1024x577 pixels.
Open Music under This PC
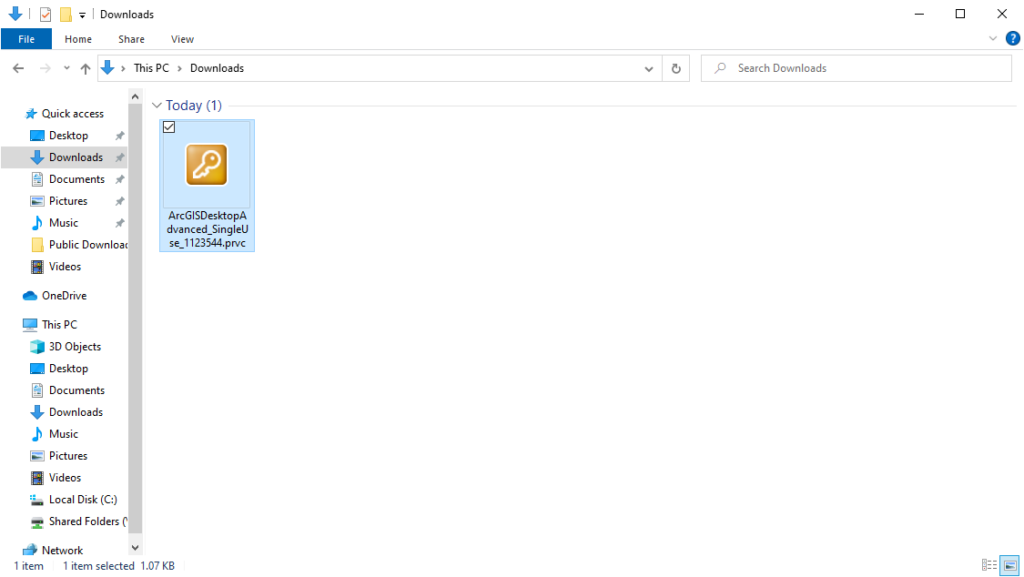[63, 434]
